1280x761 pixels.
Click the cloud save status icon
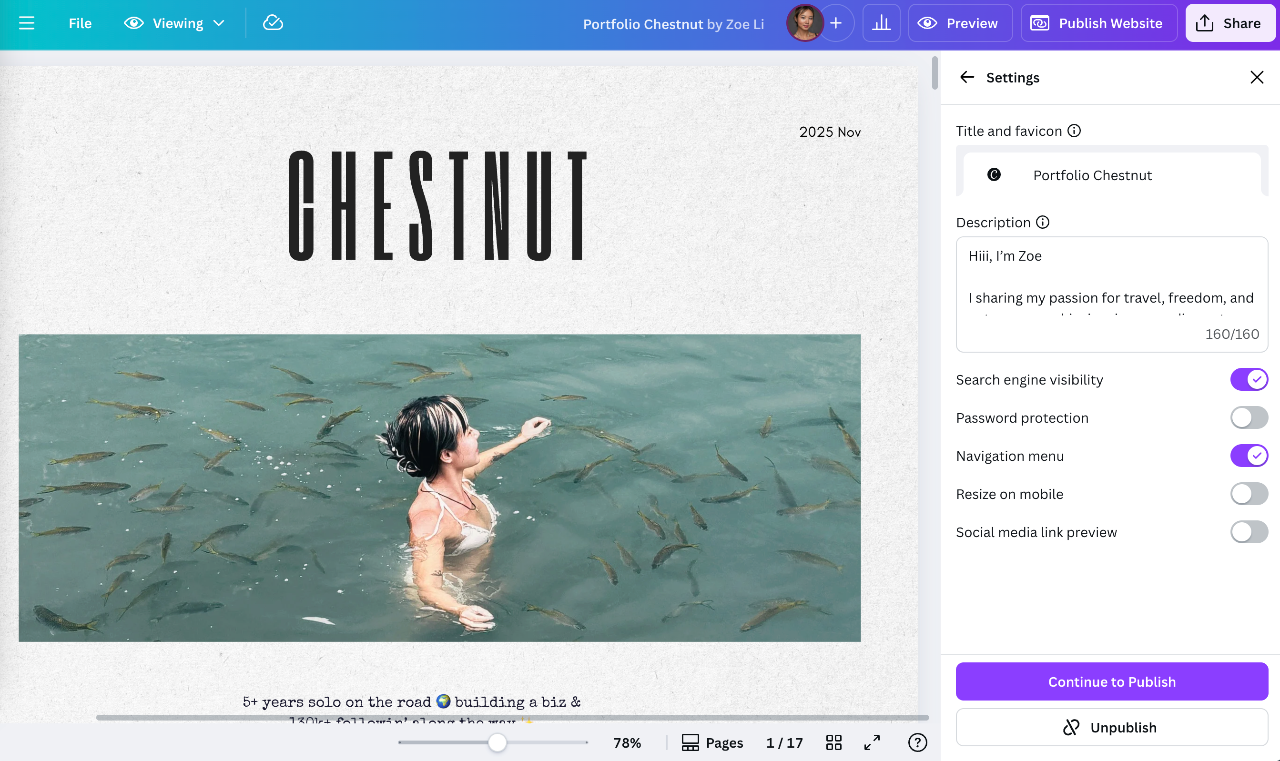point(273,23)
